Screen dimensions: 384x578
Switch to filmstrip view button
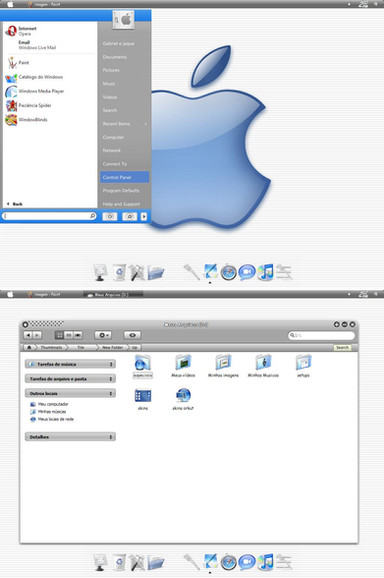pos(78,335)
